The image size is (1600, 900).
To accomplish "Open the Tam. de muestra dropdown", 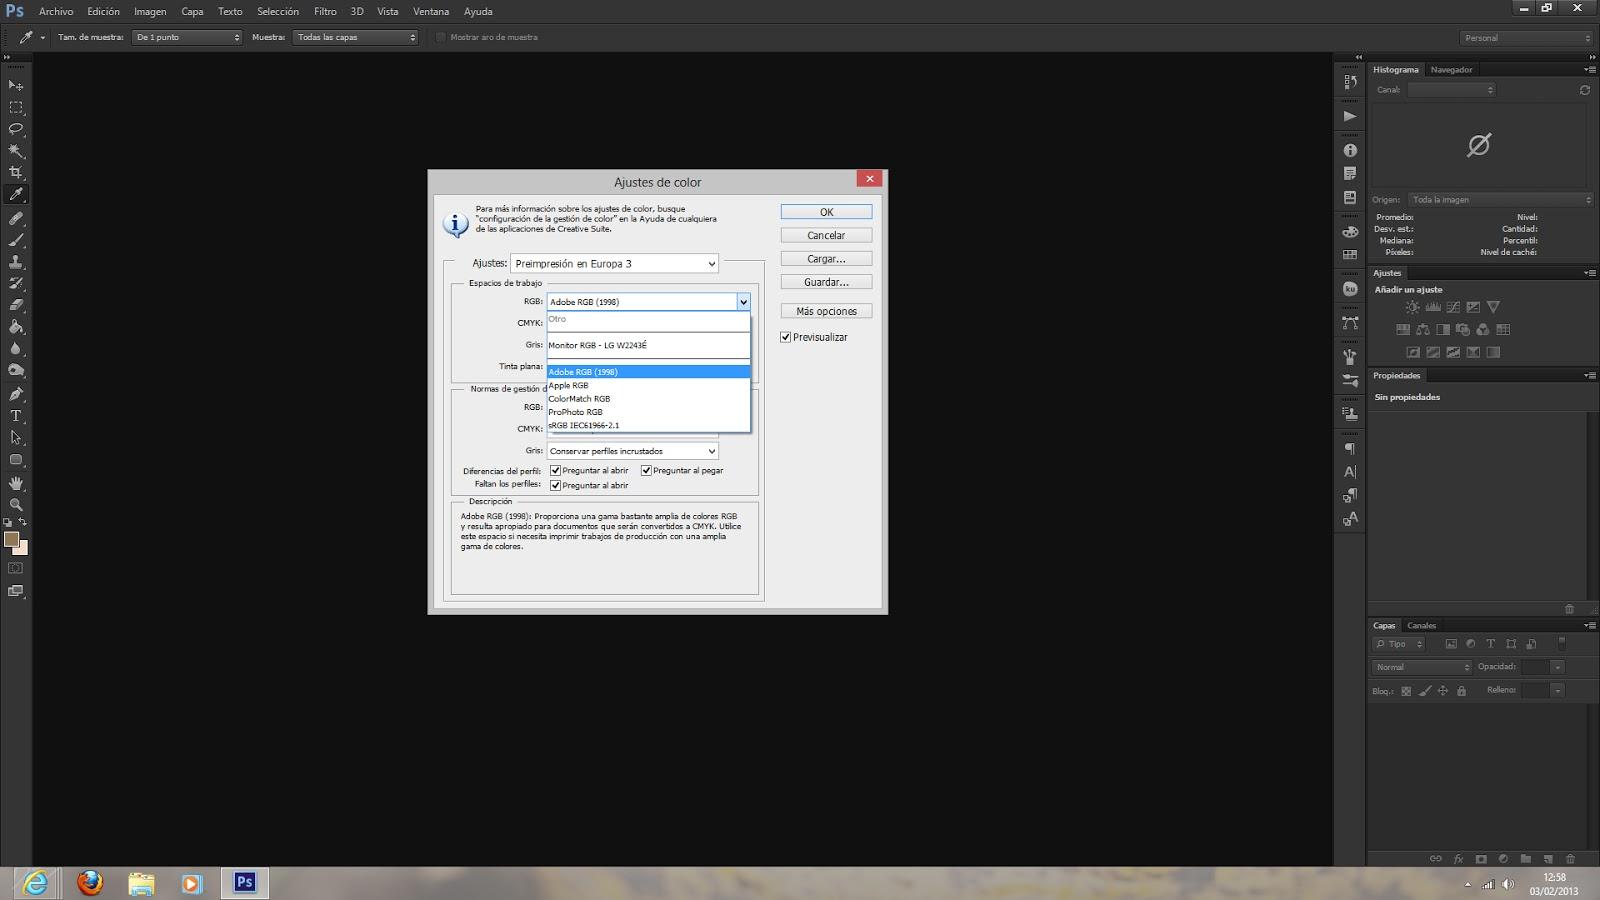I will (188, 37).
